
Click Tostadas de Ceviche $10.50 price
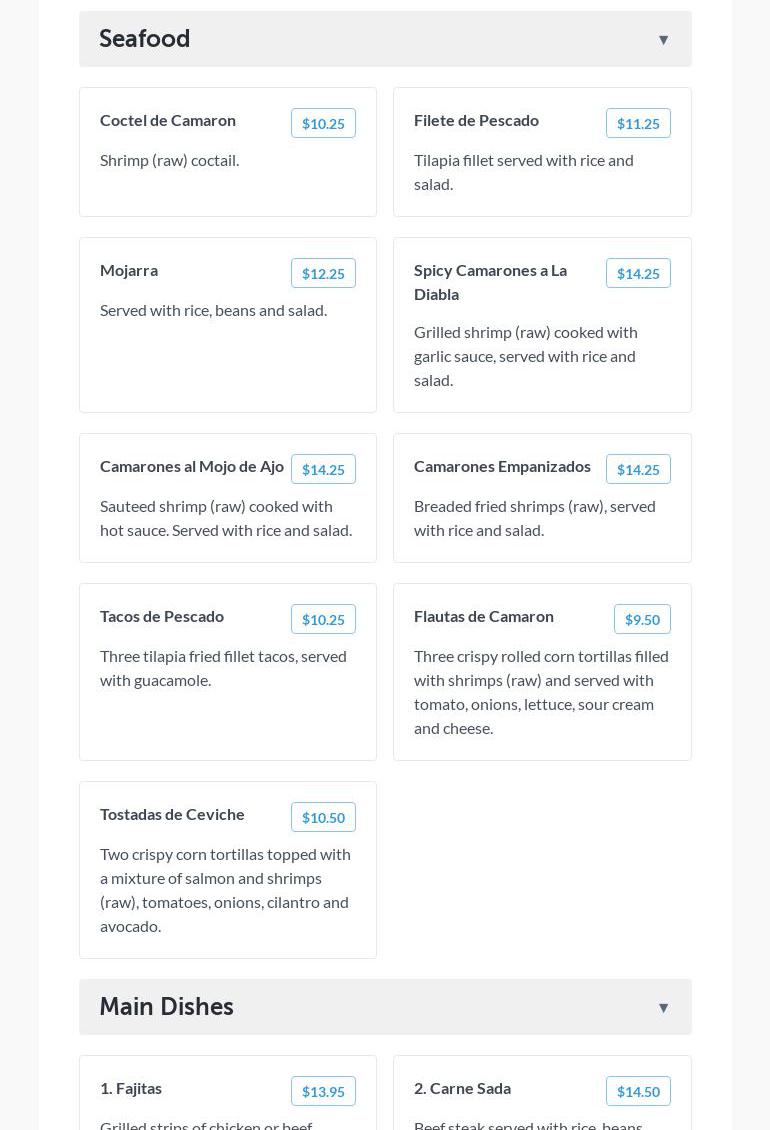pos(323,818)
